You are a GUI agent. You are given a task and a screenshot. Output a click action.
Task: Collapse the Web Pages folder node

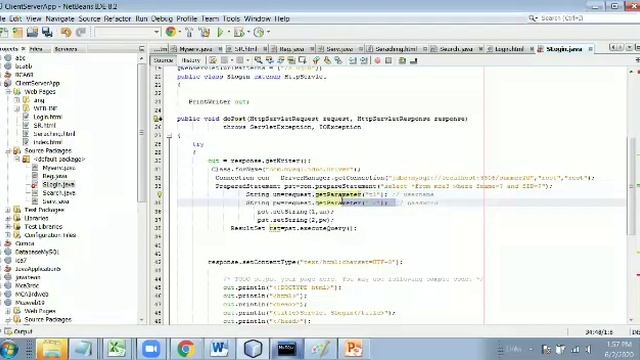(8, 92)
